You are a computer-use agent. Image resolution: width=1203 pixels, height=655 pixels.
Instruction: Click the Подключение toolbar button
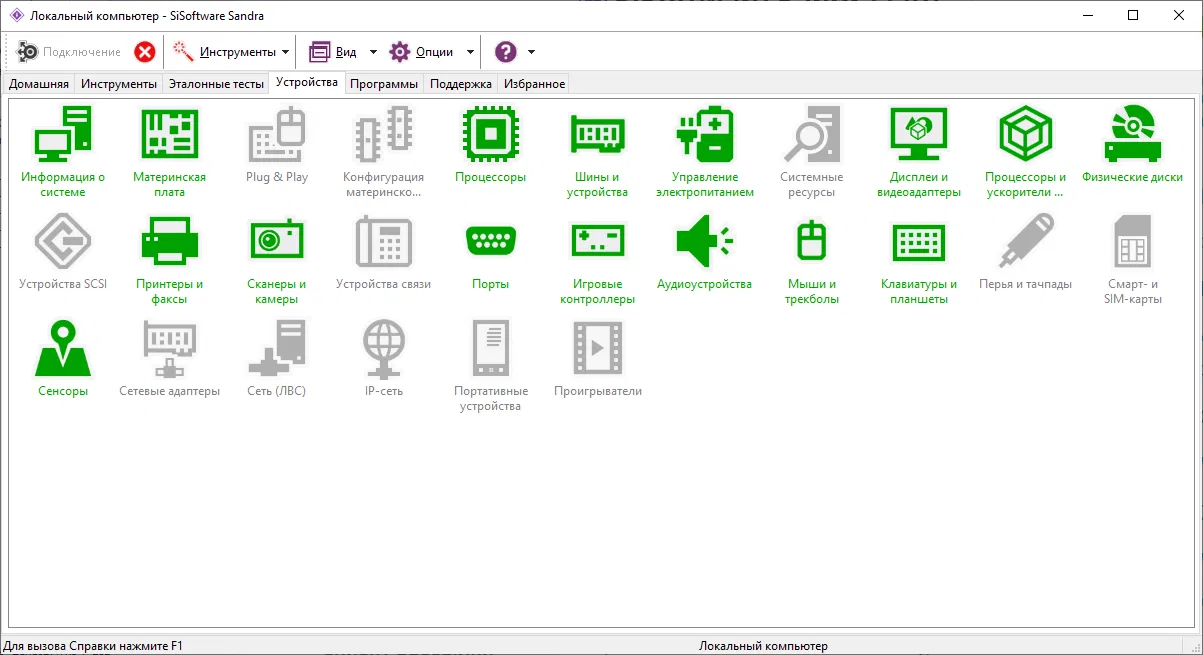point(69,52)
